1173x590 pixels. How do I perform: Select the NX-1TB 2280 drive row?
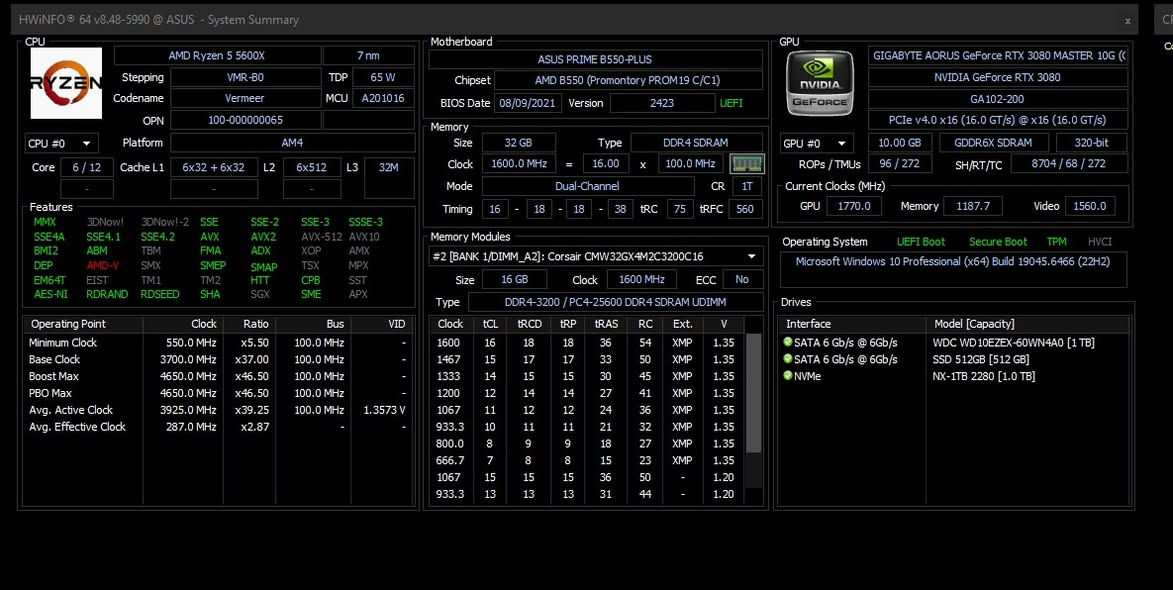(955, 376)
